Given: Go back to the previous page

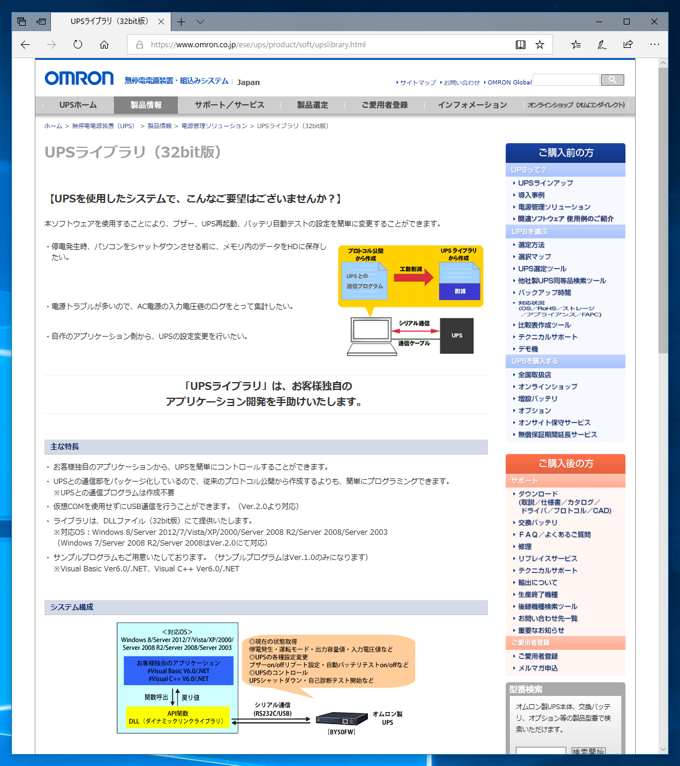Looking at the screenshot, I should pos(25,44).
